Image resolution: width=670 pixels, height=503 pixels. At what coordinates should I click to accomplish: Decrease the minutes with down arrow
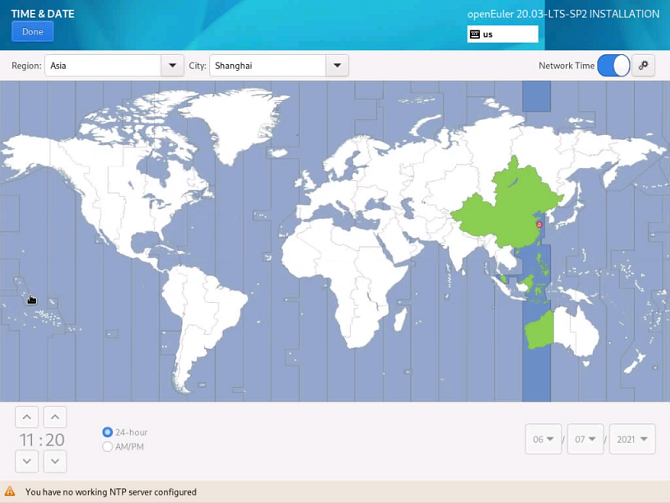[55, 461]
